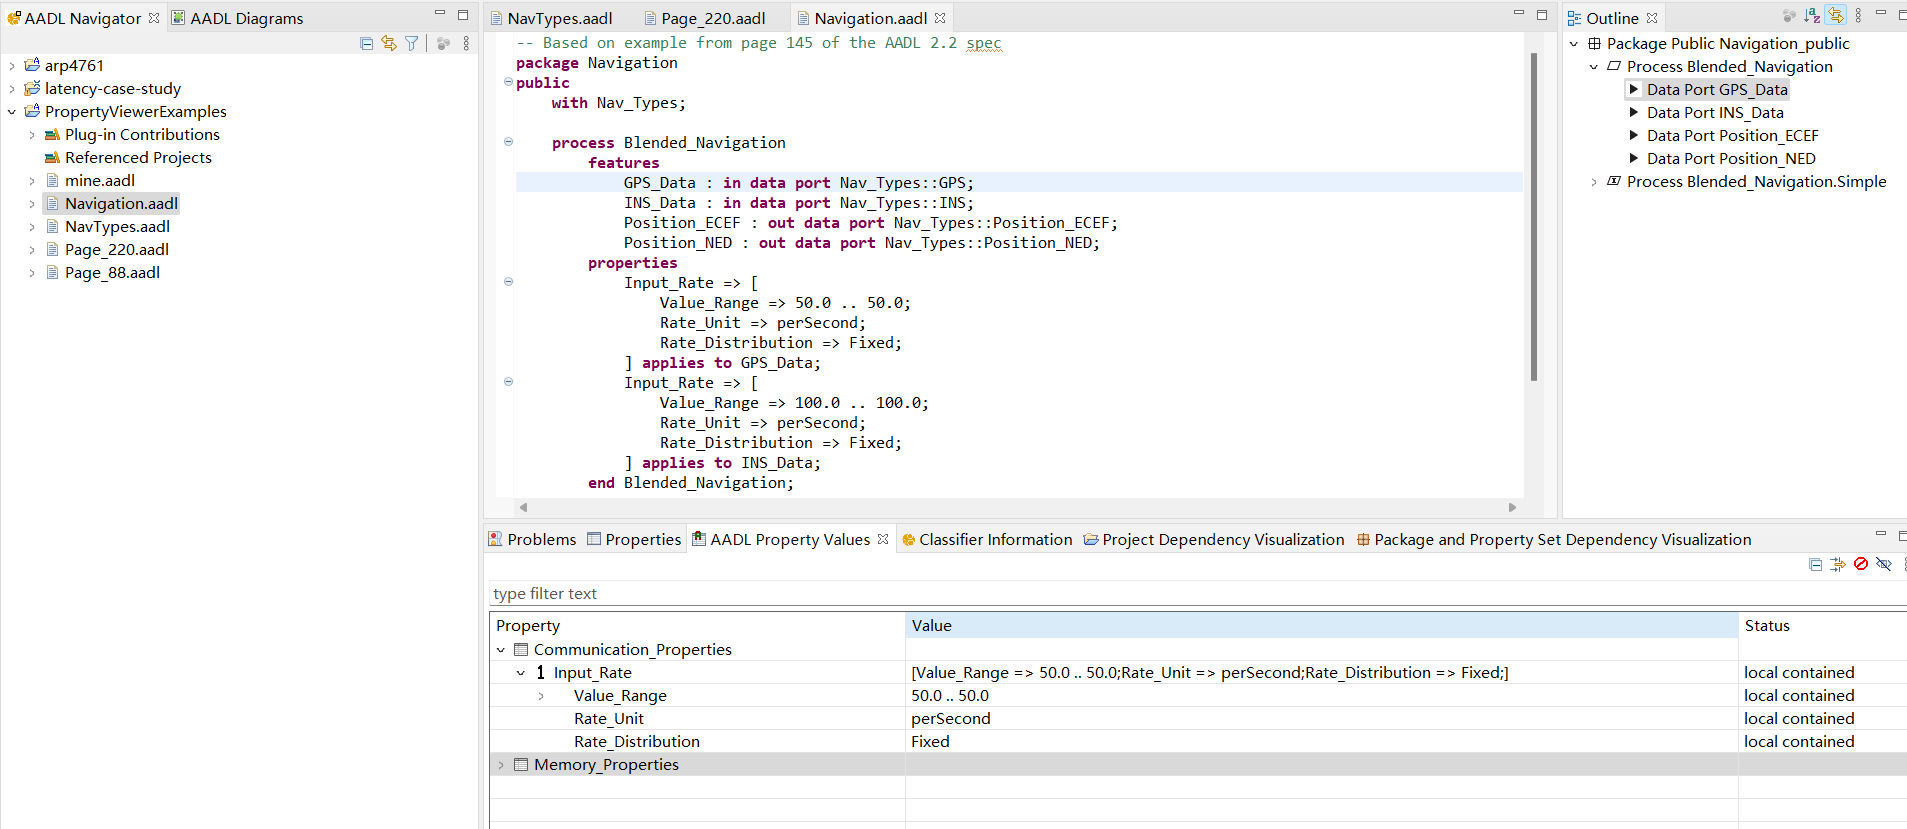The image size is (1907, 829).
Task: Close the Navigation.aadl editor tab
Action: 940,18
